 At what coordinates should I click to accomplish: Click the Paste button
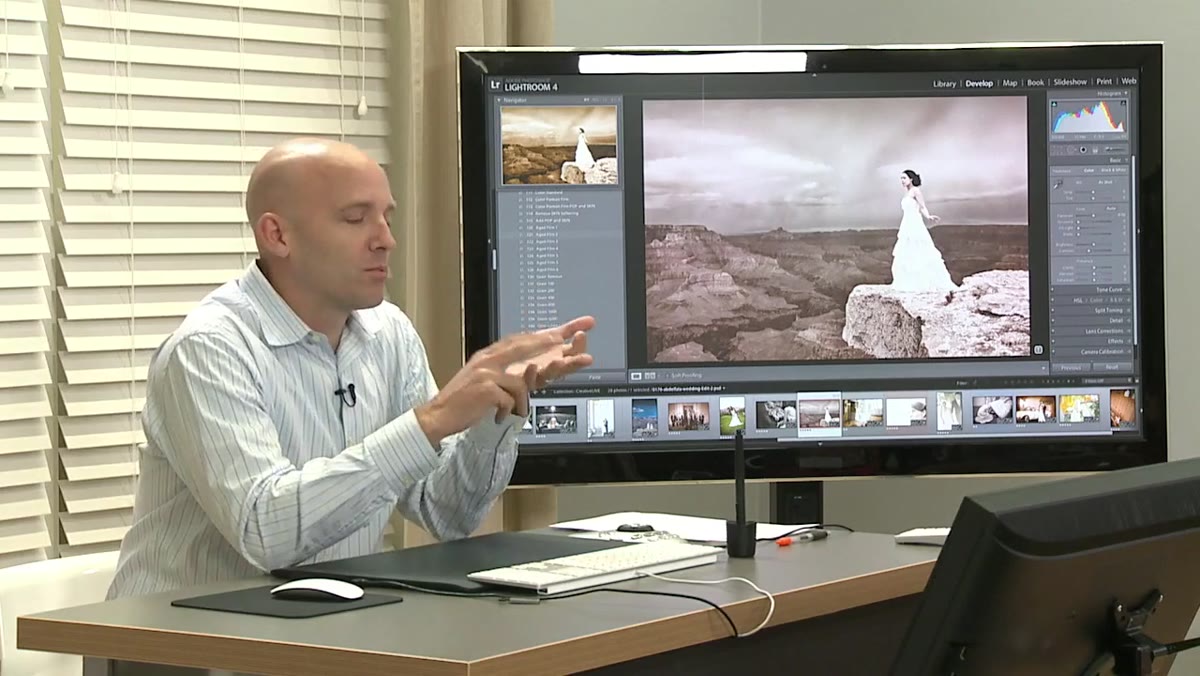594,377
